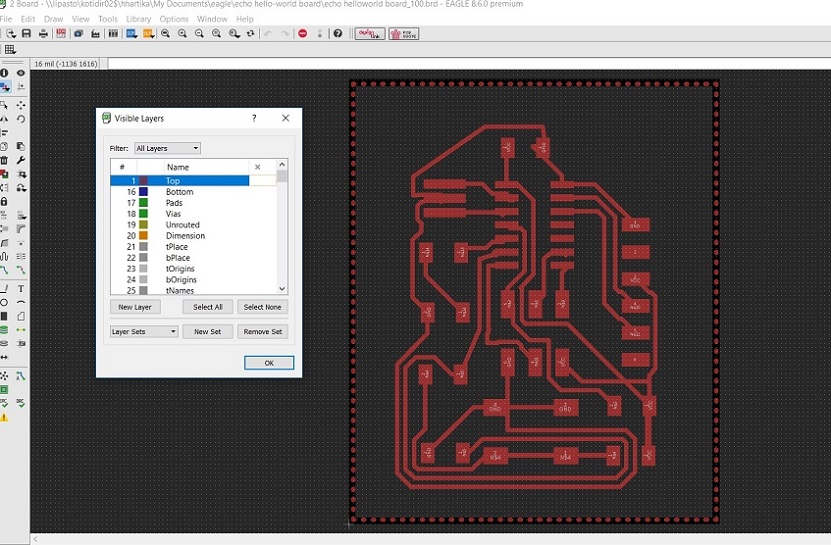Click the Select None button
Viewport: 831px width, 545px height.
click(262, 307)
